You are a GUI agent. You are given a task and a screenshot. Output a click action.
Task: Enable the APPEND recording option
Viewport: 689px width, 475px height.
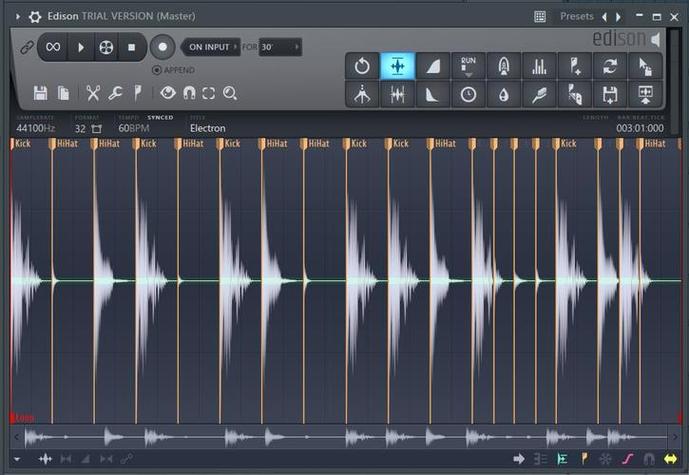coord(174,70)
